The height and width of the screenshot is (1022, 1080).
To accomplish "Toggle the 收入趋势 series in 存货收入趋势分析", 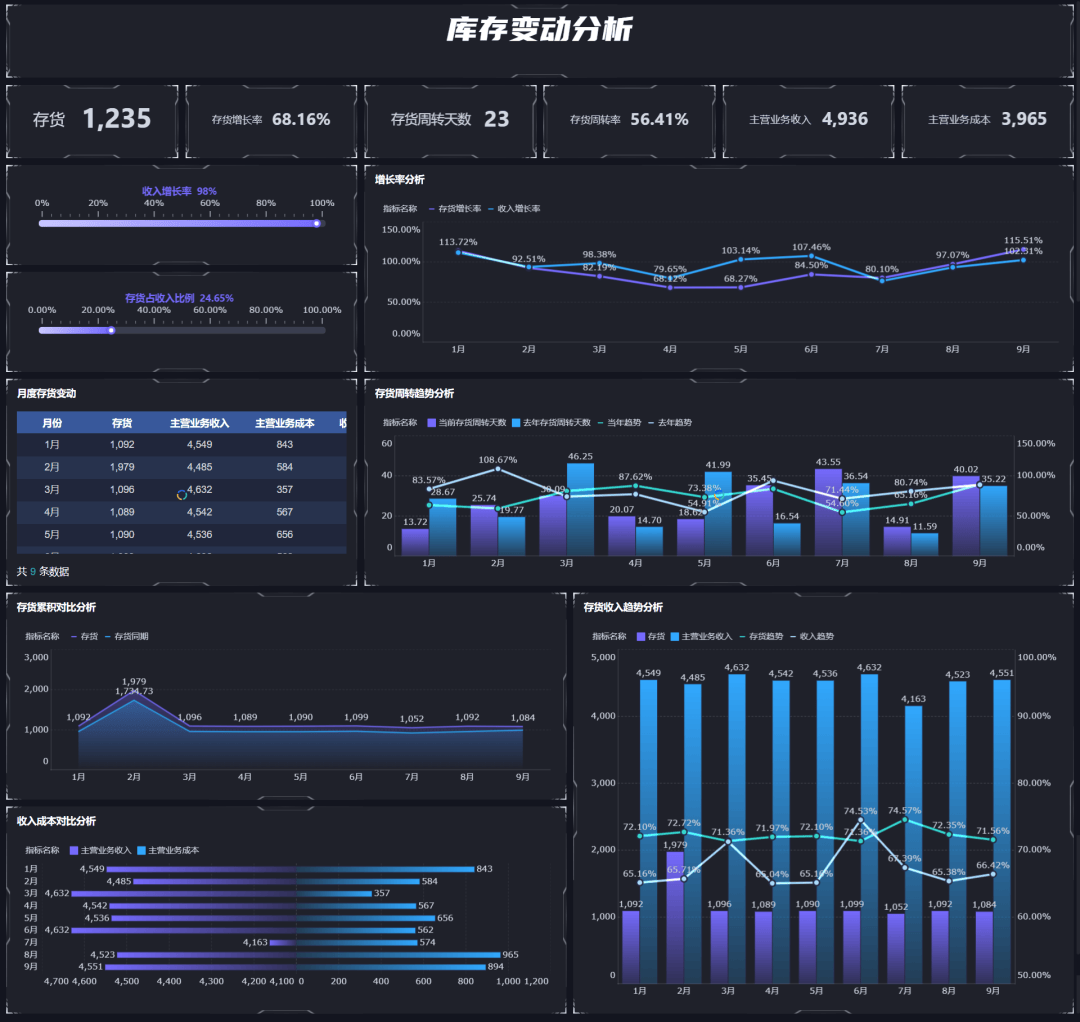I will tap(793, 636).
